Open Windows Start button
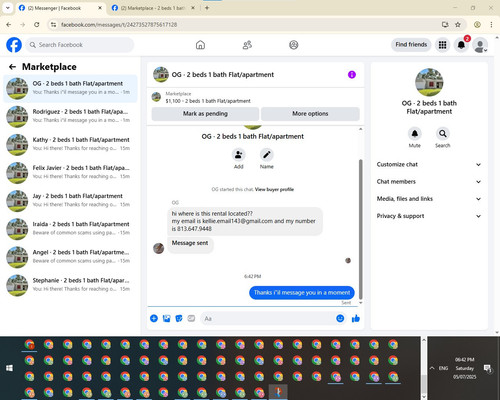 point(9,368)
